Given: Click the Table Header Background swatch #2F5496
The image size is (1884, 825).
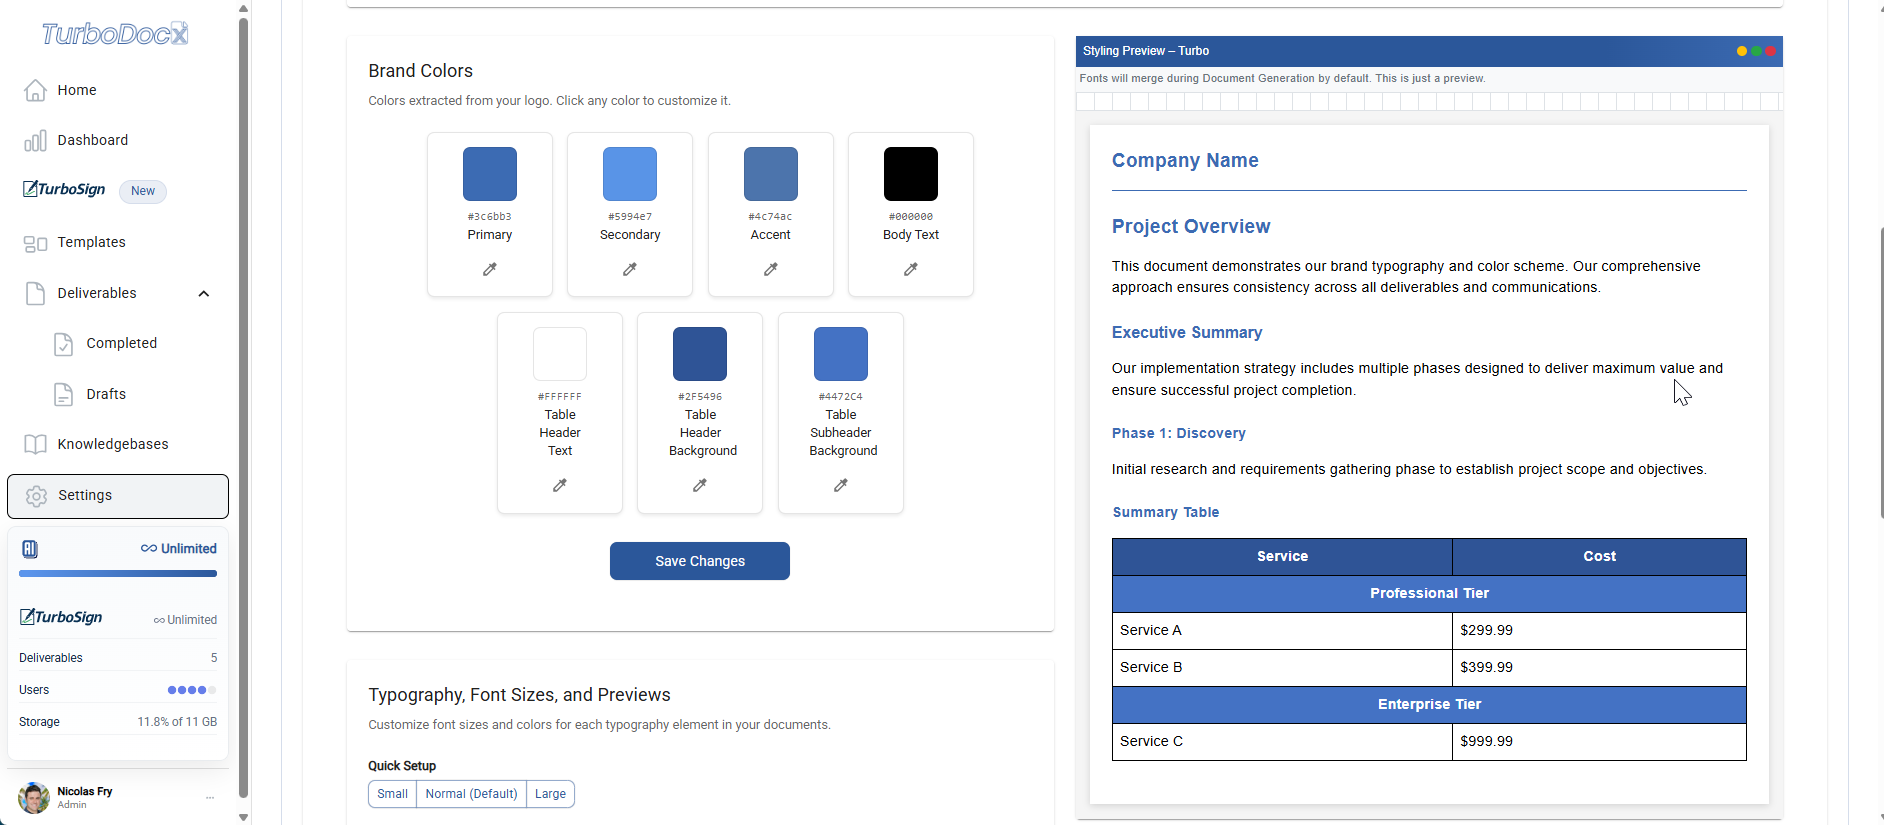Looking at the screenshot, I should point(700,354).
